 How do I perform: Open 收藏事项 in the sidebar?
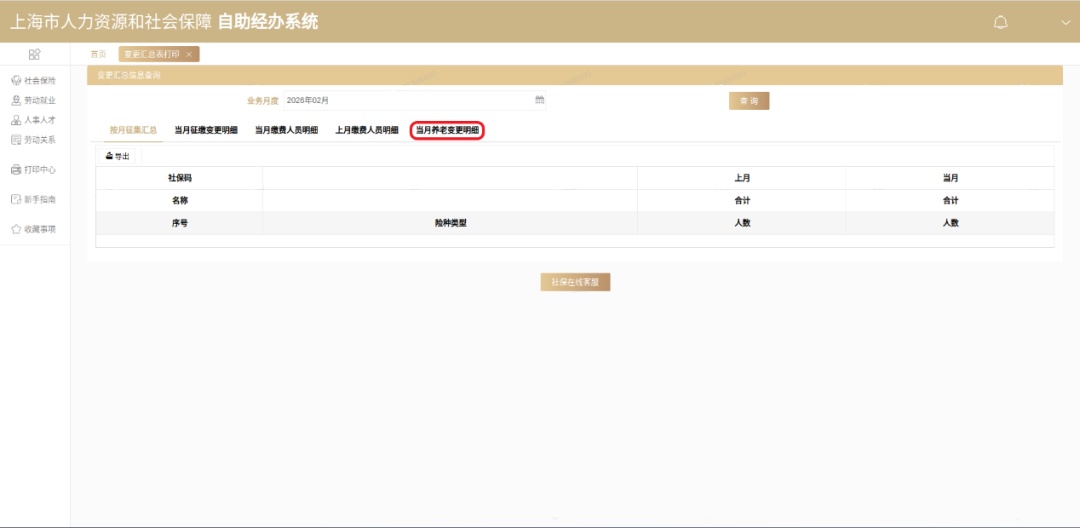click(34, 229)
